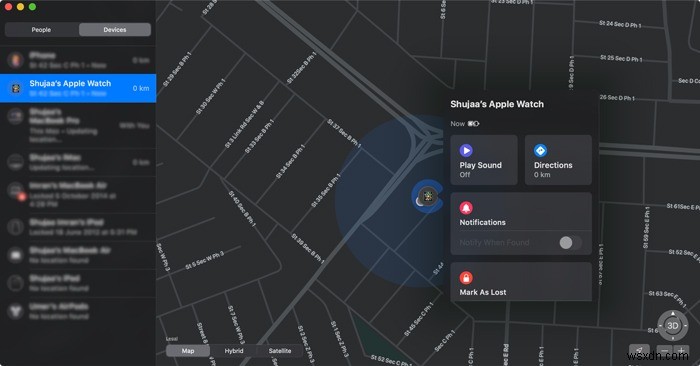Mark the Apple Watch as lost
This screenshot has height=366, width=700.
pyautogui.click(x=521, y=282)
